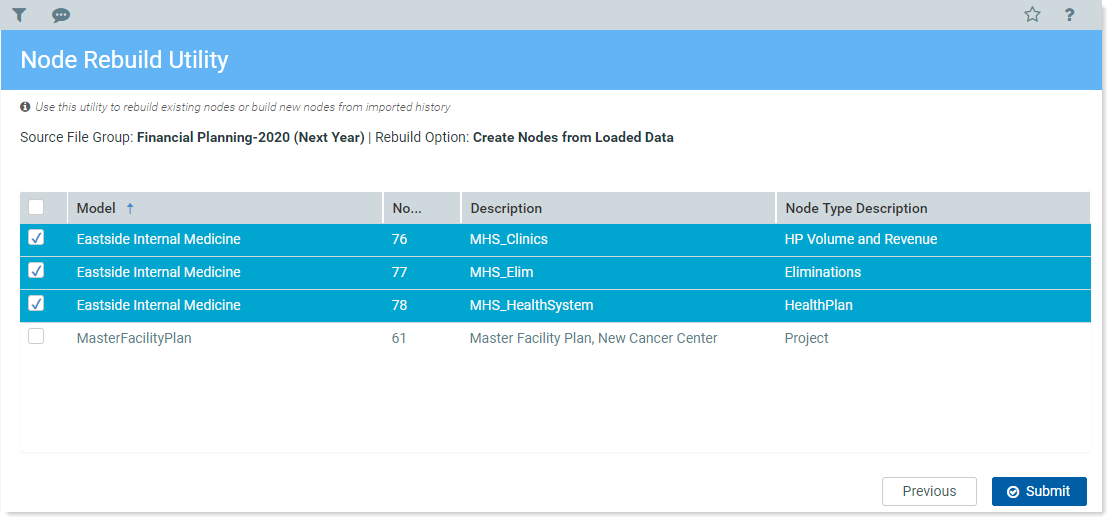Sort by the Model column header
This screenshot has width=1112, height=522.
(x=96, y=209)
